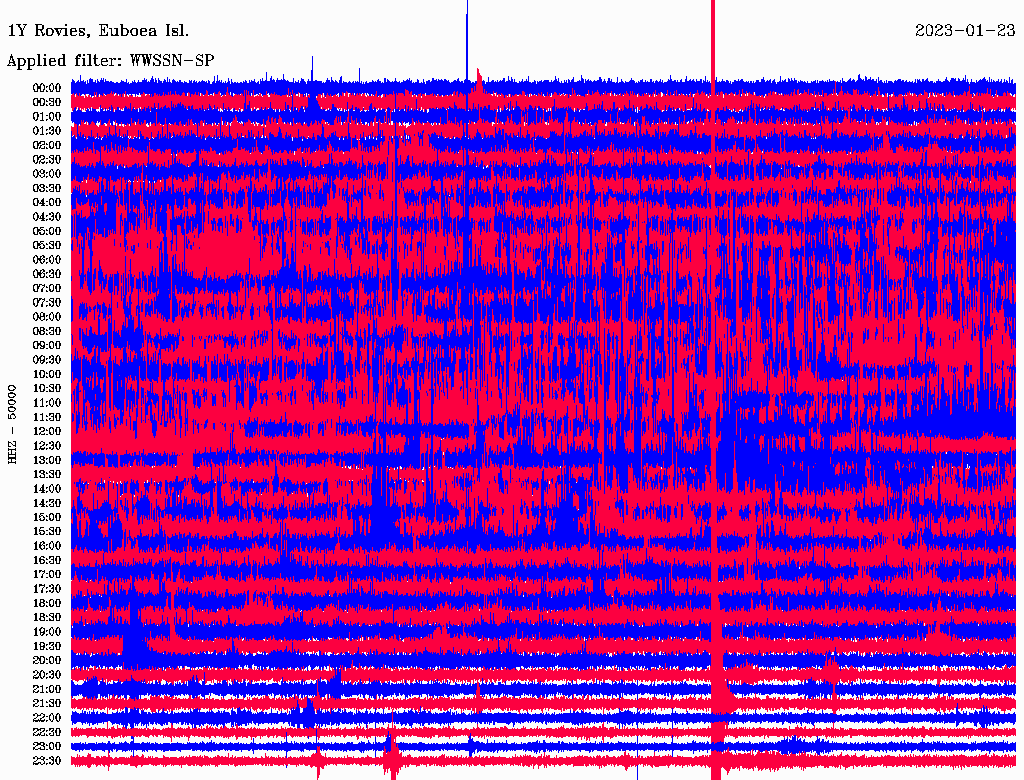Select the 19:00 time label
The width and height of the screenshot is (1024, 780).
point(47,632)
